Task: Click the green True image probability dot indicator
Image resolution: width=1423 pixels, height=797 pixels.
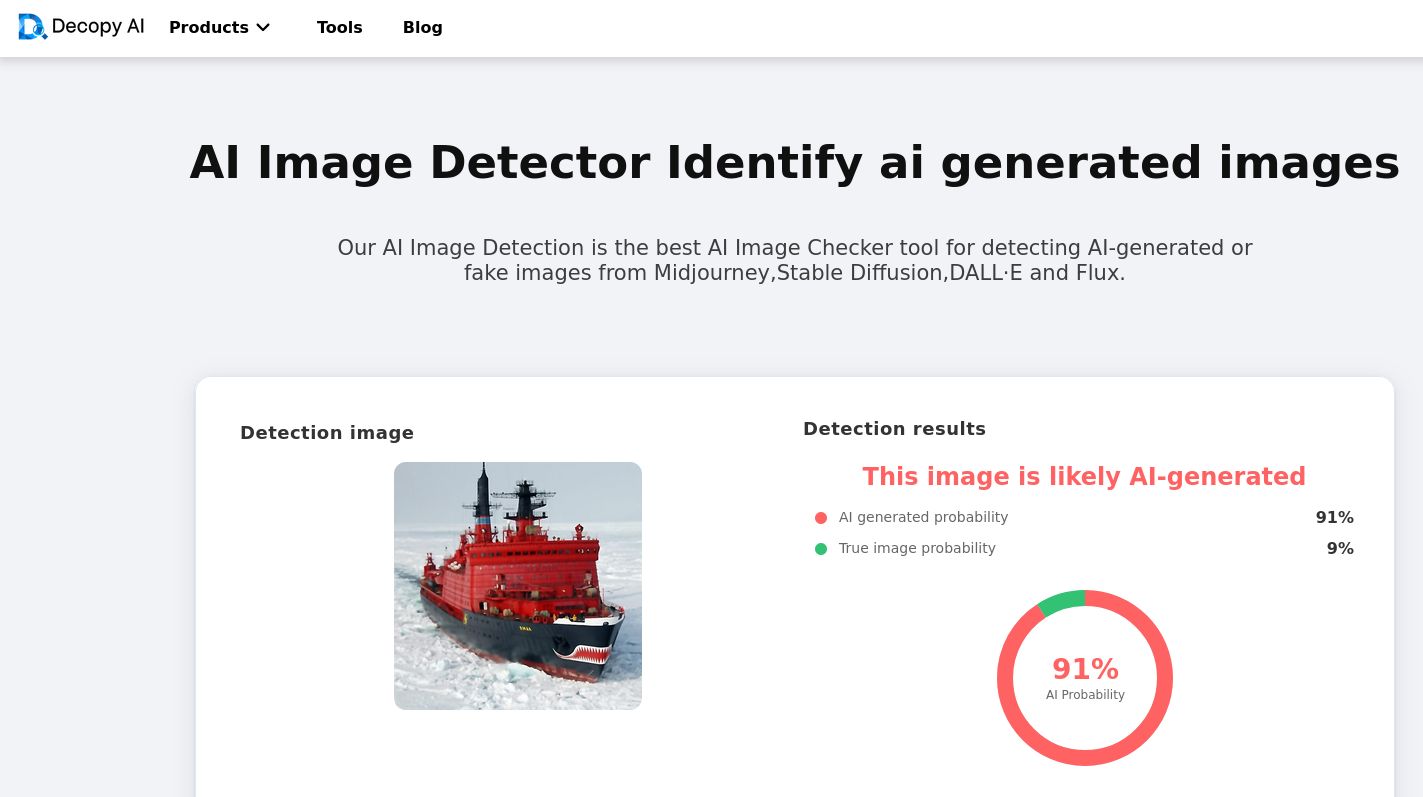Action: [820, 548]
